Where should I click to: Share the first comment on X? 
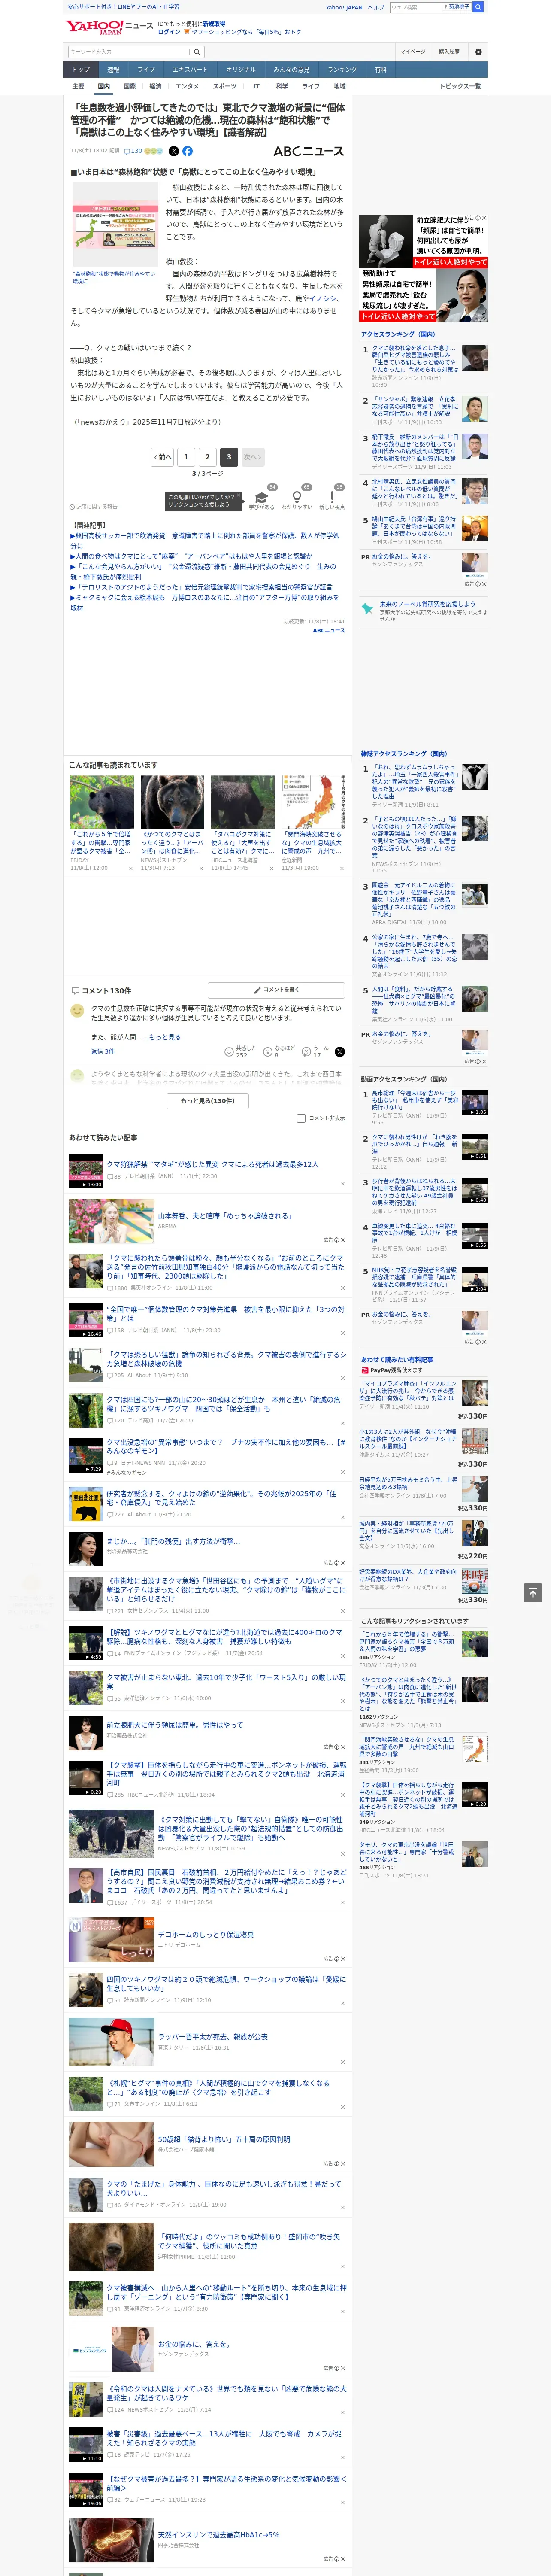339,1051
